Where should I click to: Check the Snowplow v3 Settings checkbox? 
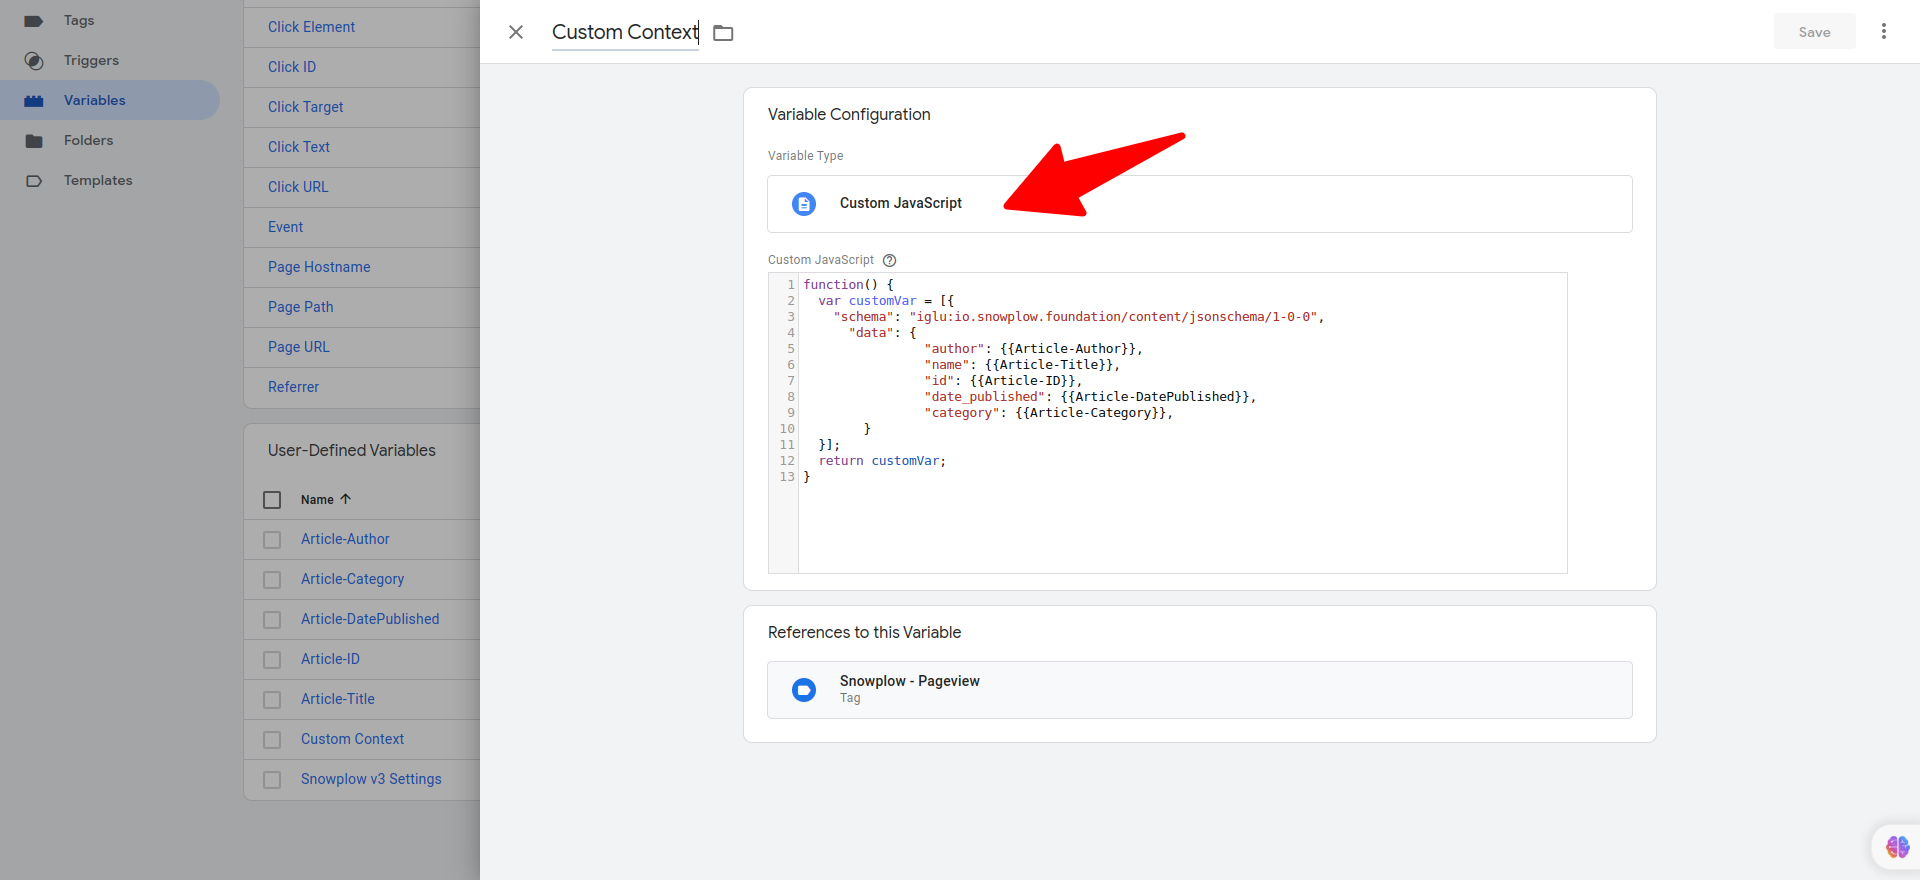click(x=272, y=780)
